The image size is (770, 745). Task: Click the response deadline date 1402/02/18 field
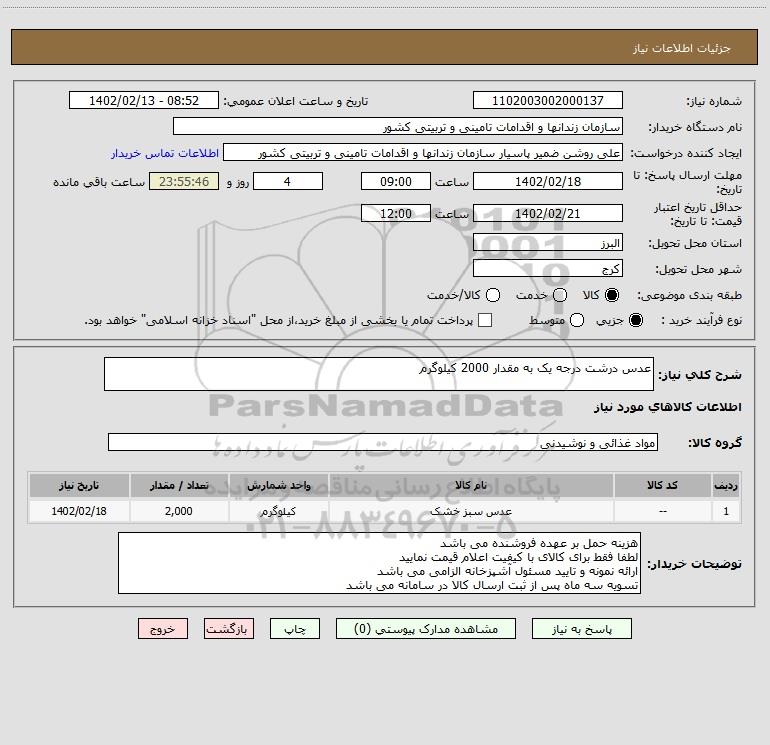click(548, 181)
